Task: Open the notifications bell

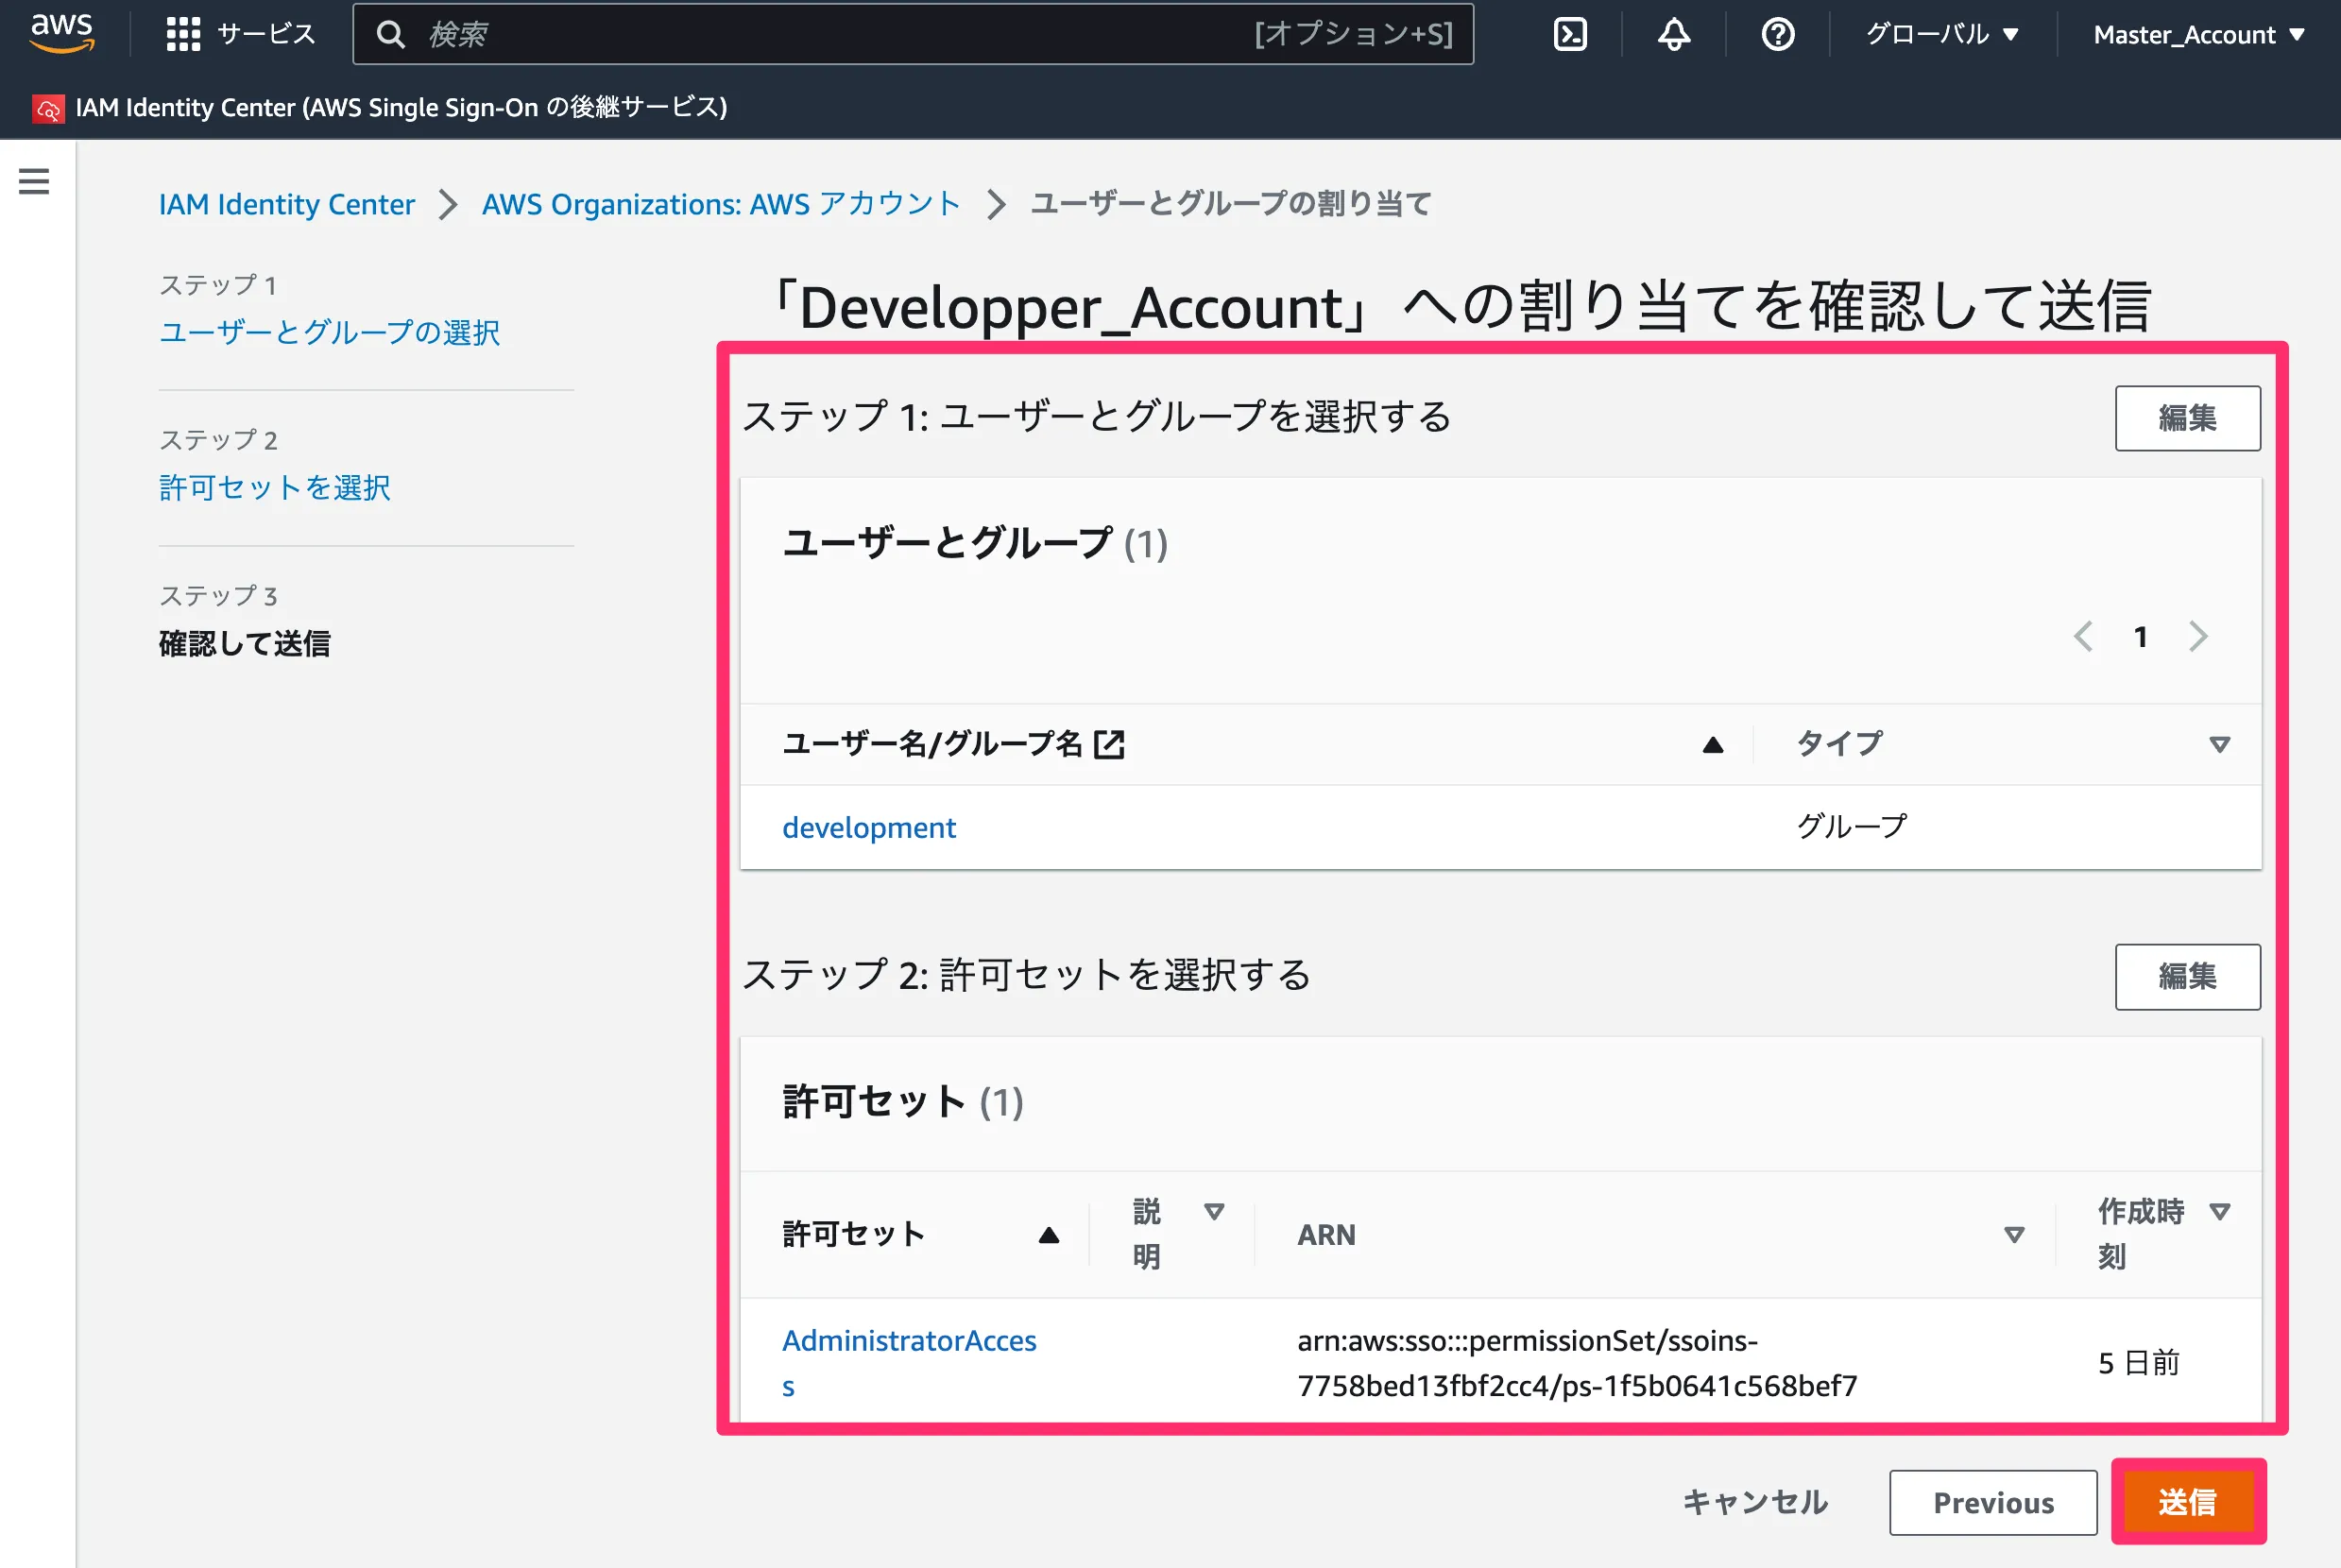Action: [1673, 35]
